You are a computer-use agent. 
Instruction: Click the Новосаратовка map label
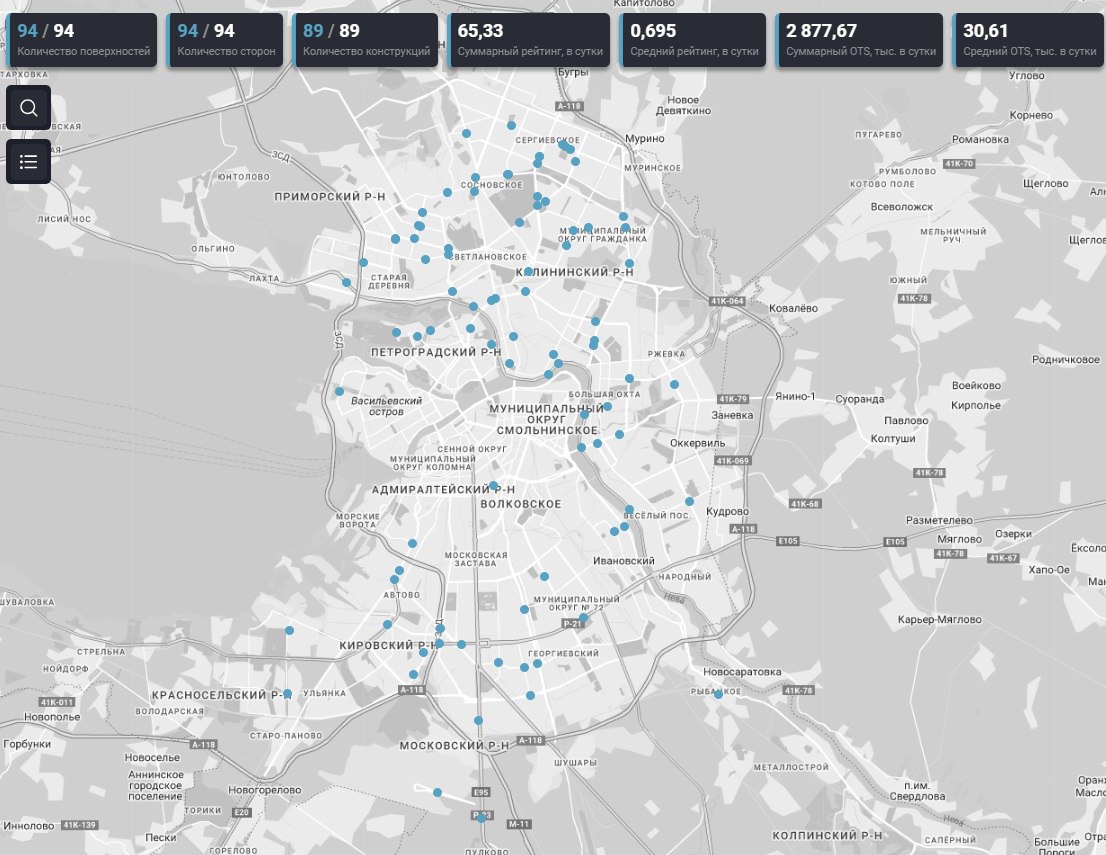click(742, 672)
